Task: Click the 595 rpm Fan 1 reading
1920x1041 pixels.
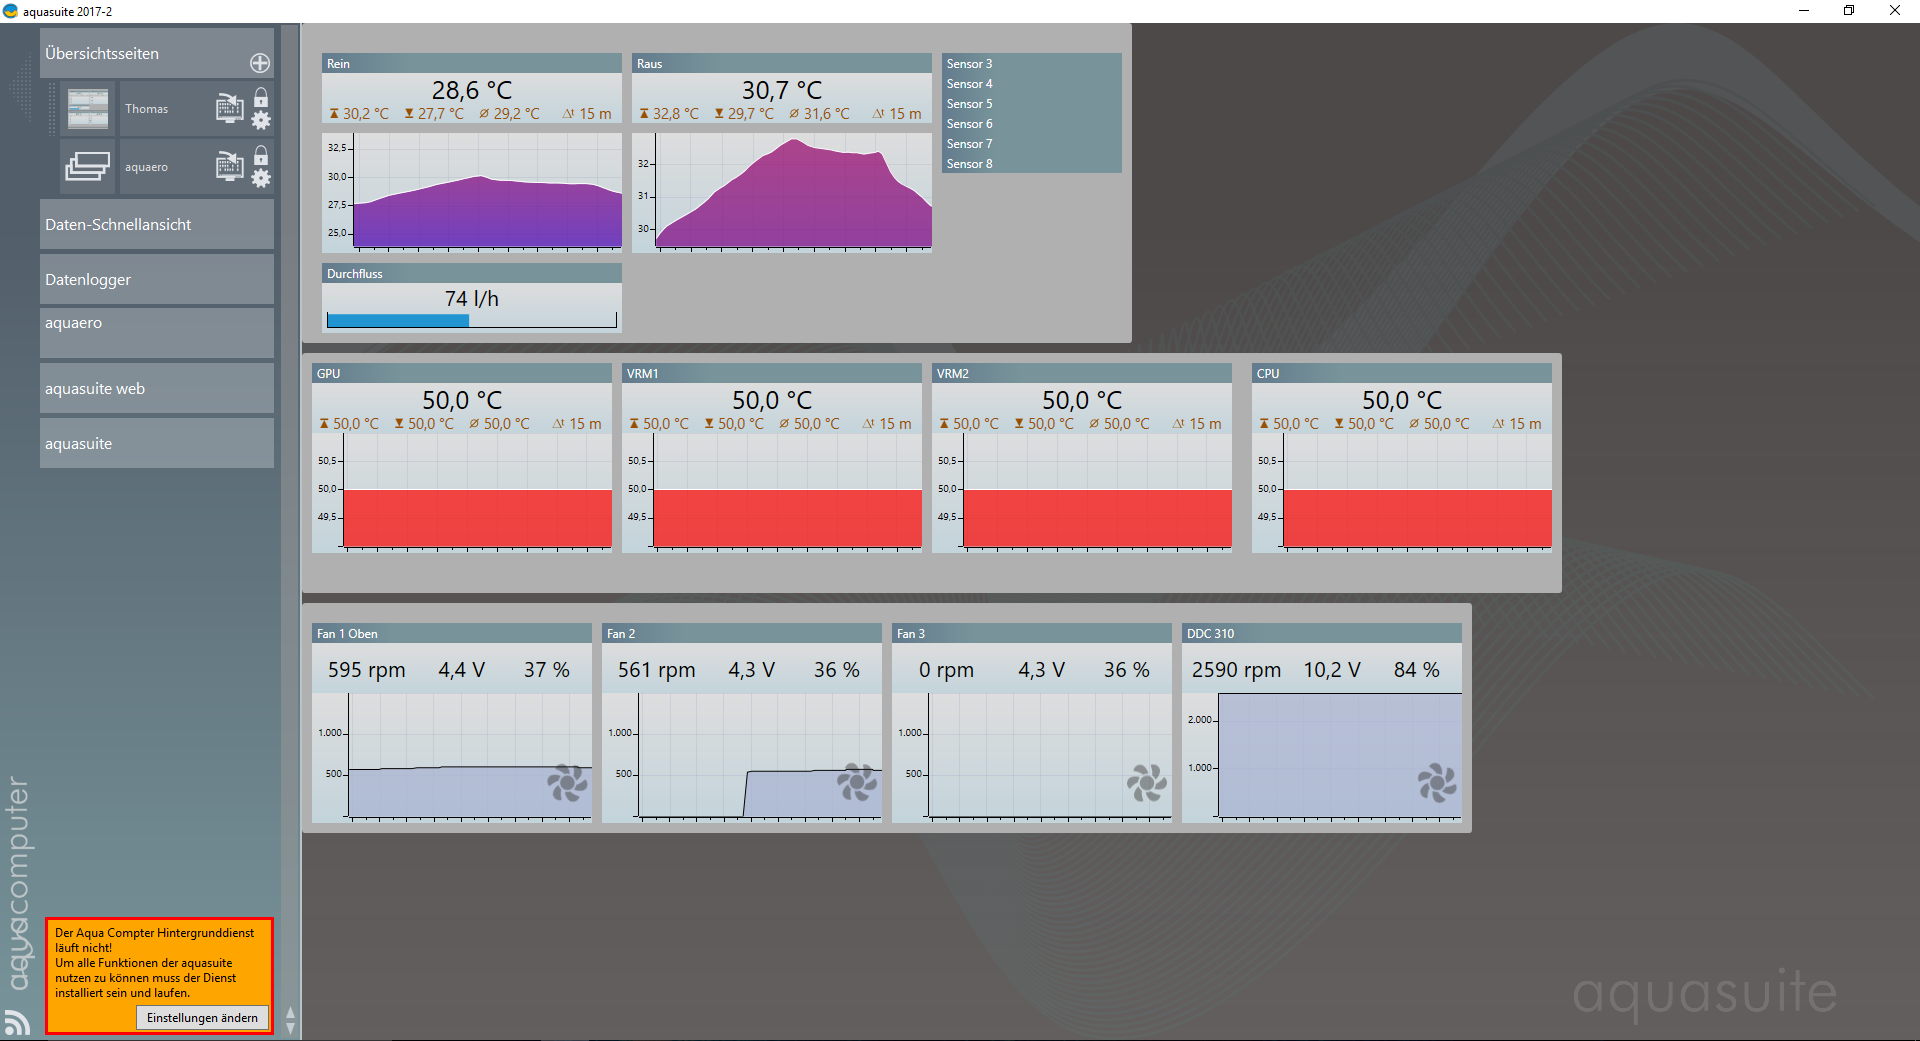Action: 367,670
